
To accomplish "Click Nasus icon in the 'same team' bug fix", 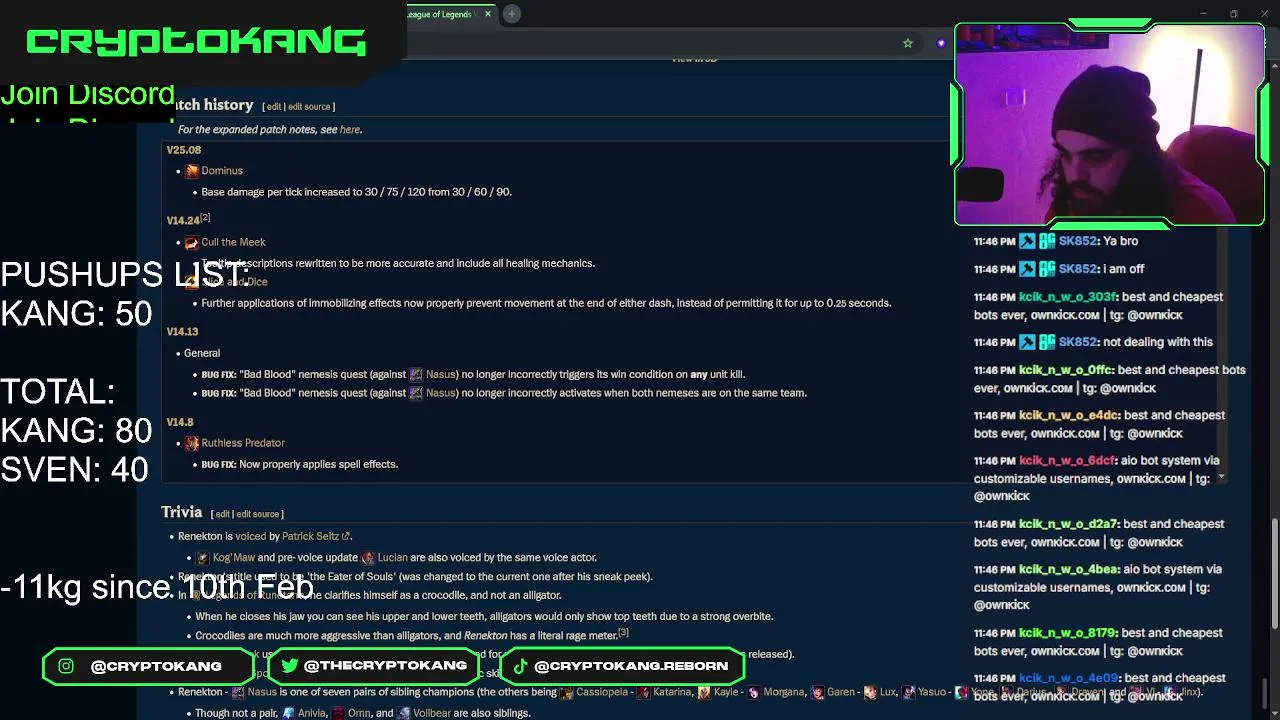I will [x=416, y=394].
